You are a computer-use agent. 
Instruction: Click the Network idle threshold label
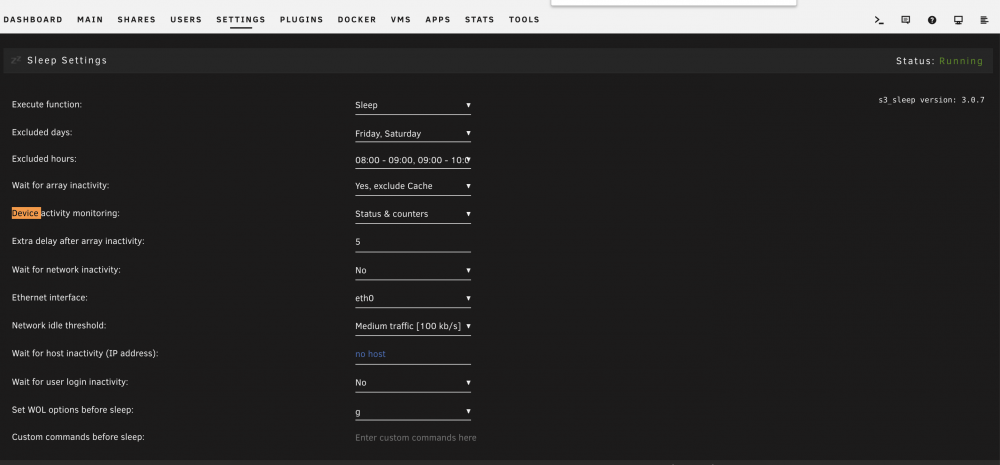59,325
